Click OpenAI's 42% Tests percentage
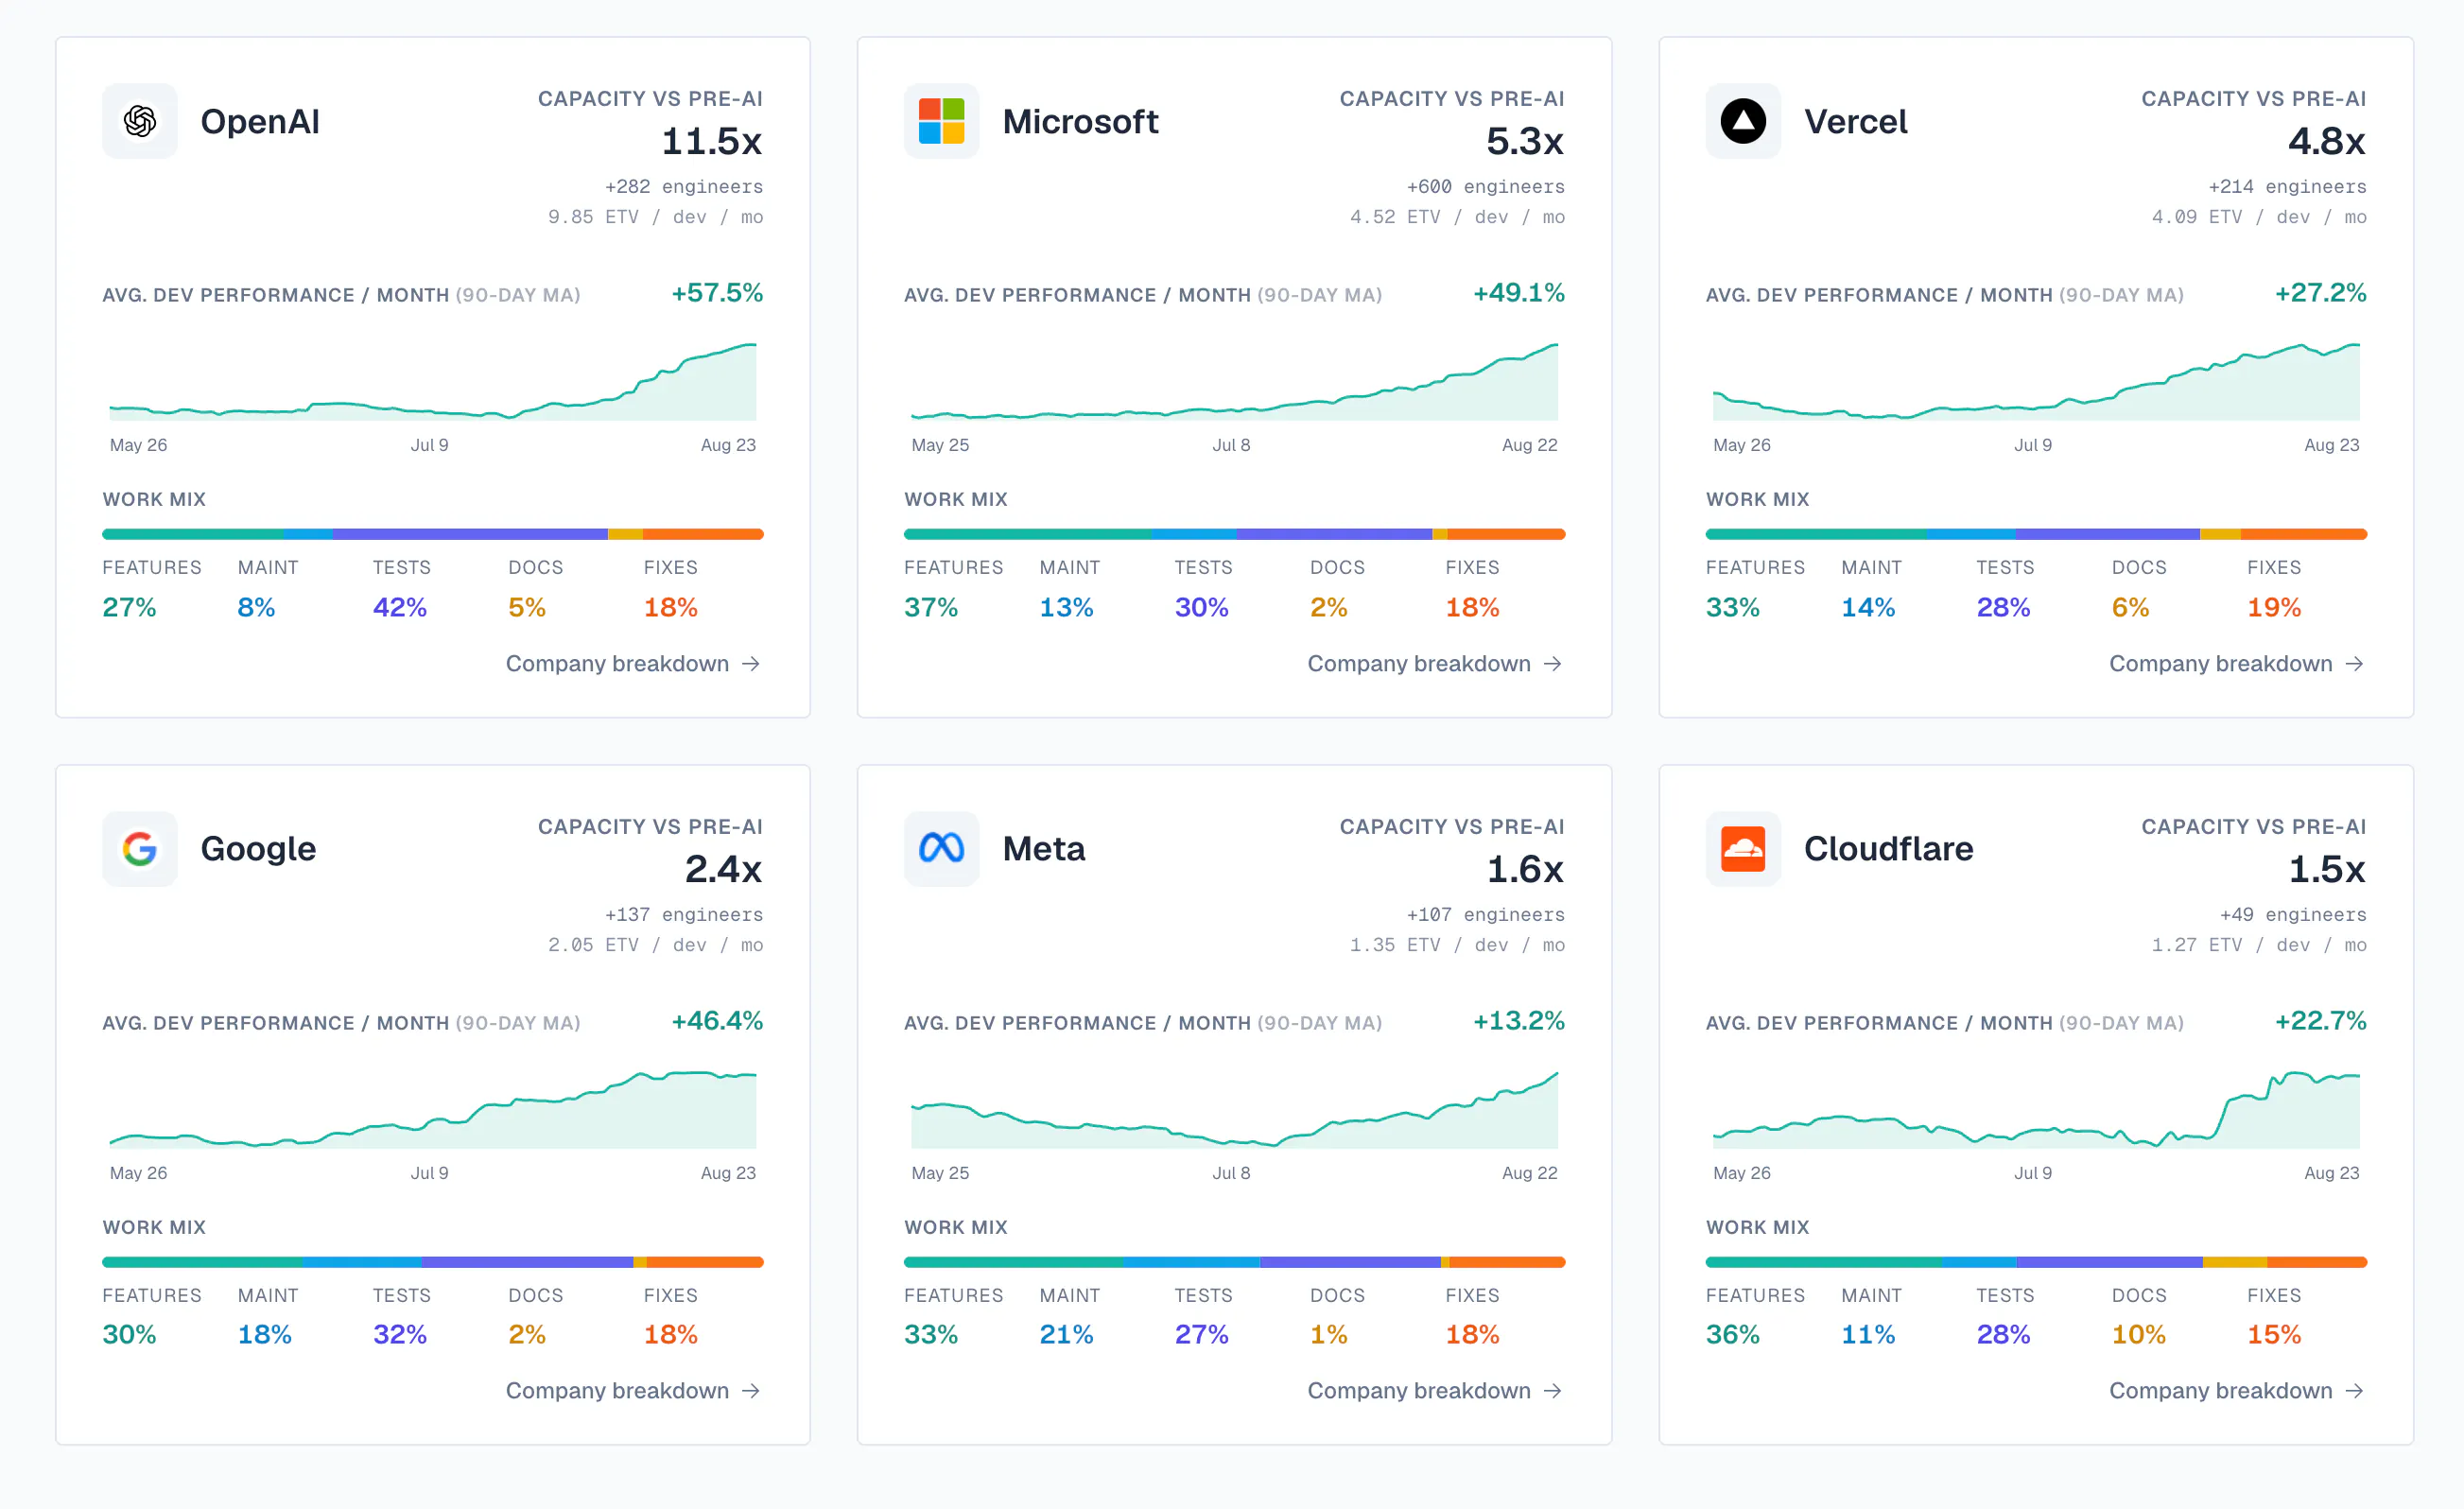This screenshot has width=2464, height=1509. 400,607
